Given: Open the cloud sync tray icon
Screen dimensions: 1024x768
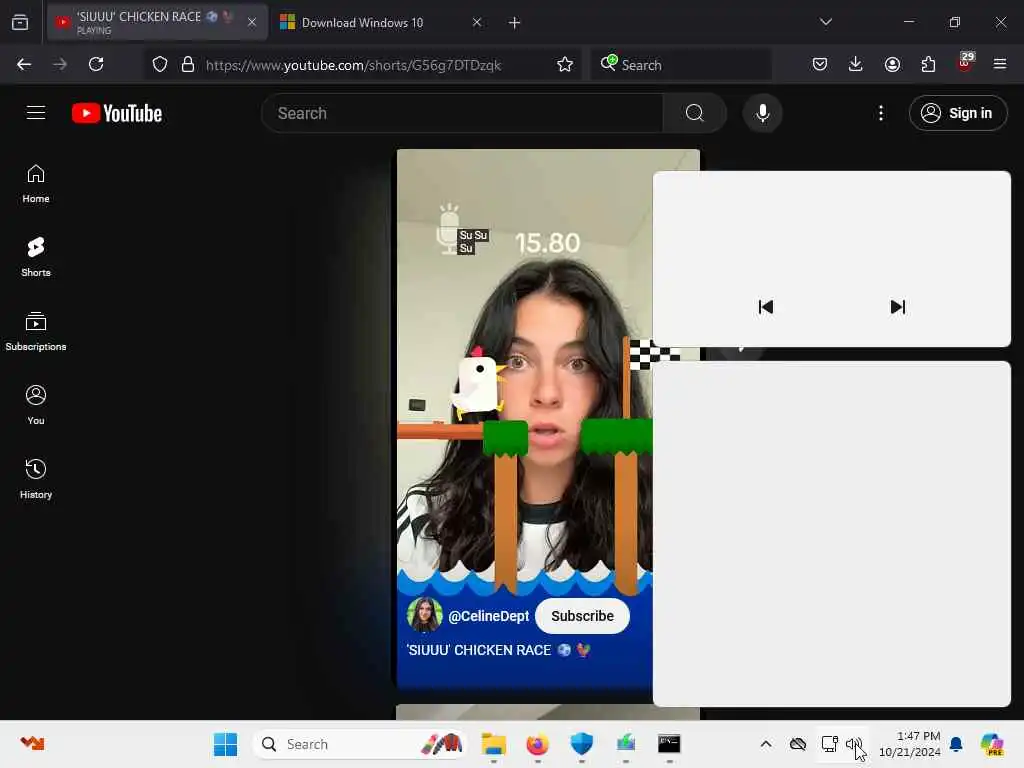Looking at the screenshot, I should coord(797,744).
